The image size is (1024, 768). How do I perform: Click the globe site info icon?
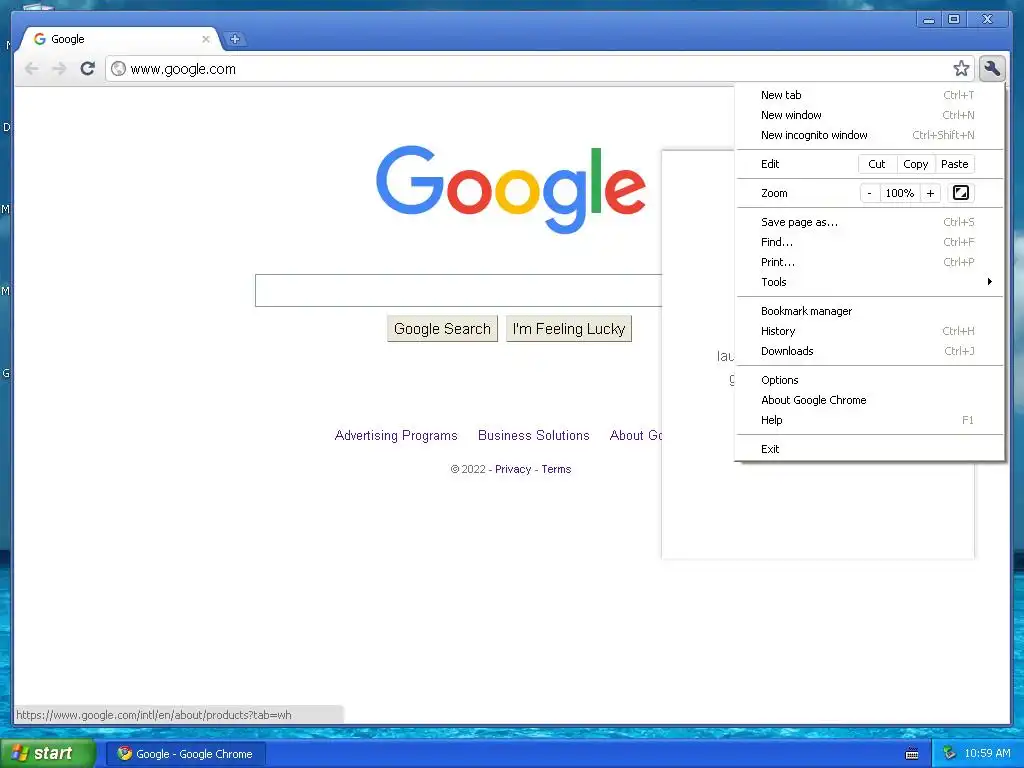[118, 69]
